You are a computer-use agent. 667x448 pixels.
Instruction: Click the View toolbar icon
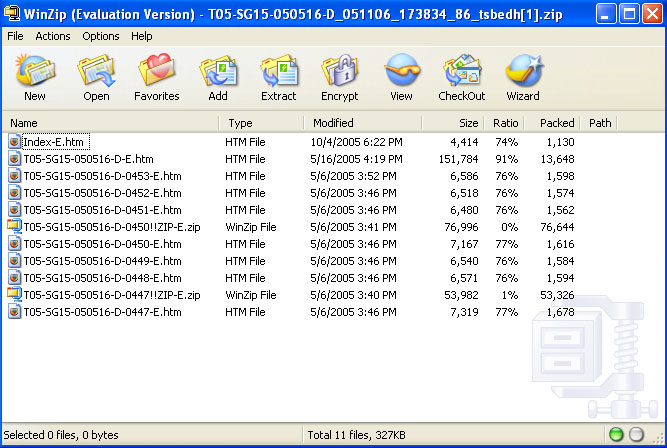402,70
